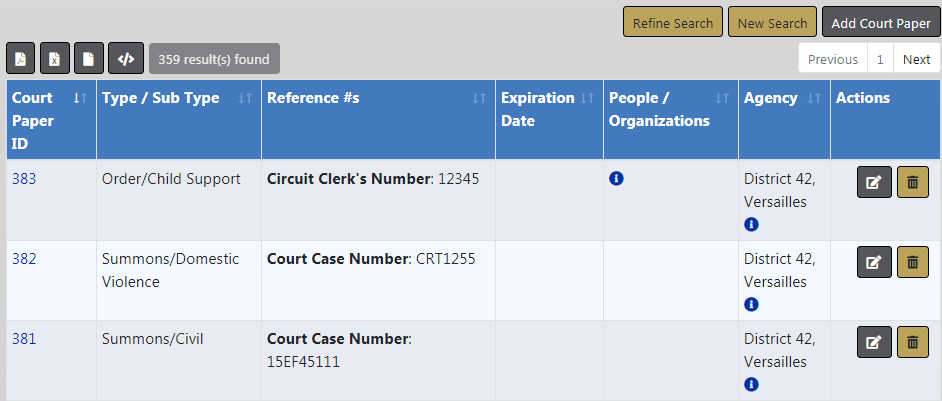The width and height of the screenshot is (942, 401).
Task: Show people info for paper 383
Action: (x=616, y=179)
